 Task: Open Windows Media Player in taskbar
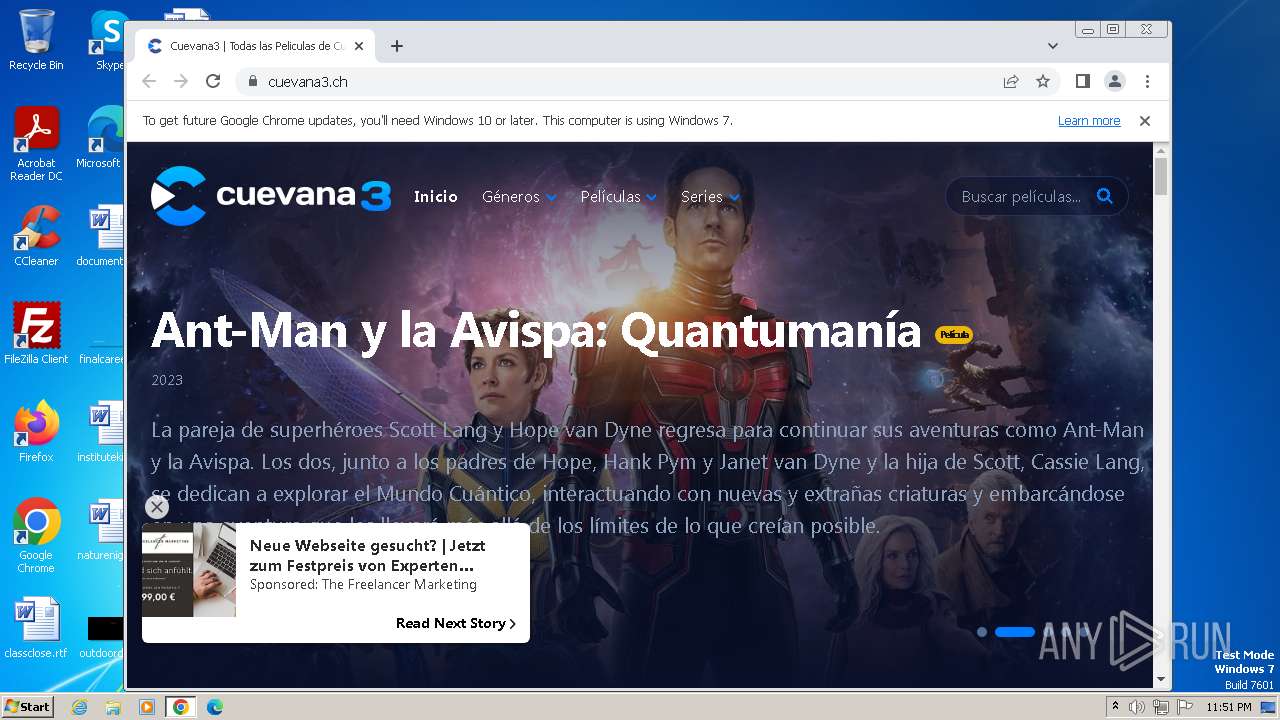click(147, 707)
